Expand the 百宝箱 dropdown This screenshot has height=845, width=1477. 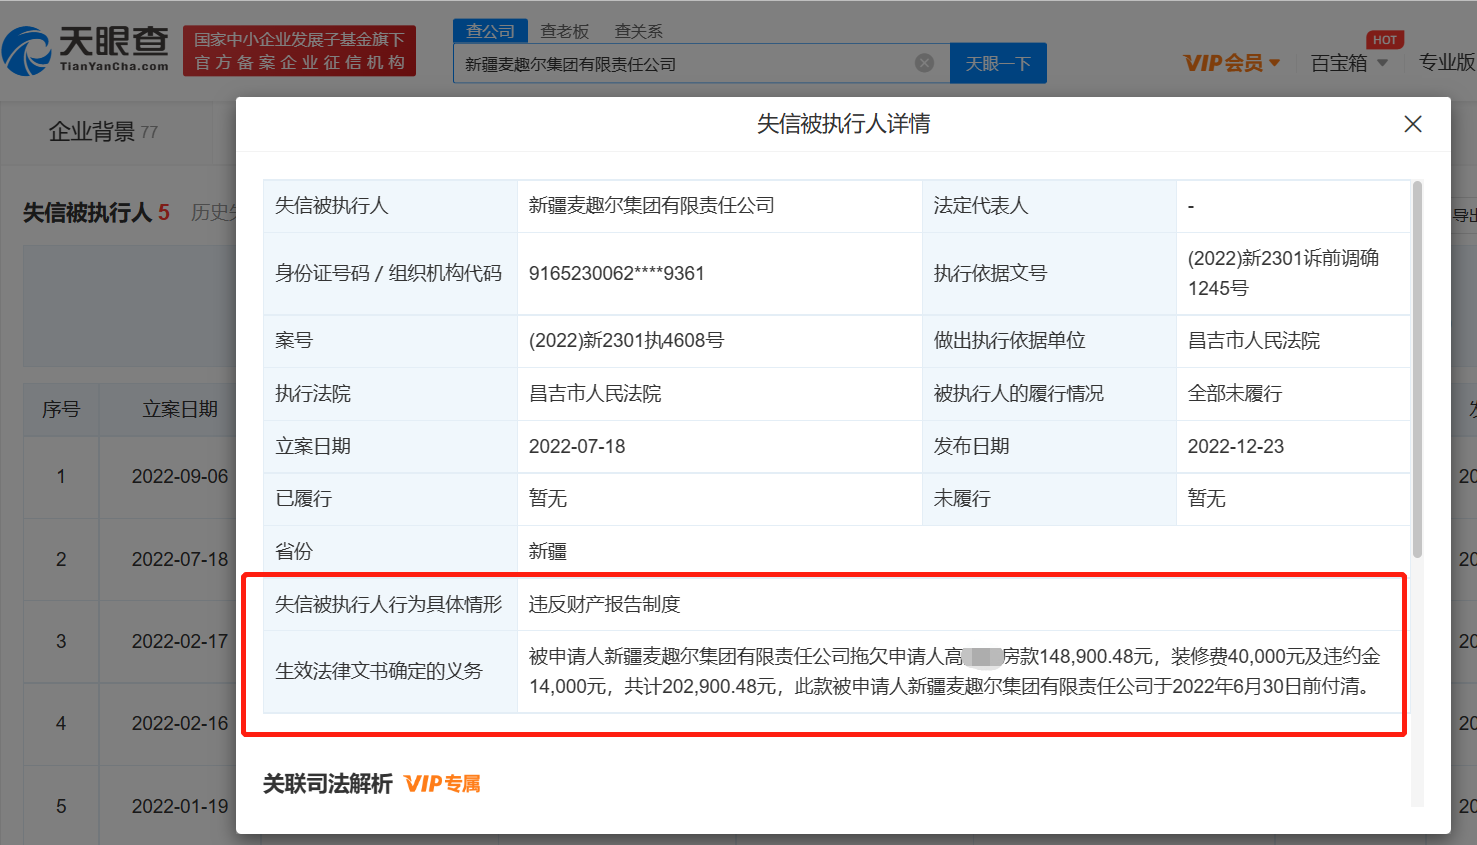click(x=1349, y=63)
